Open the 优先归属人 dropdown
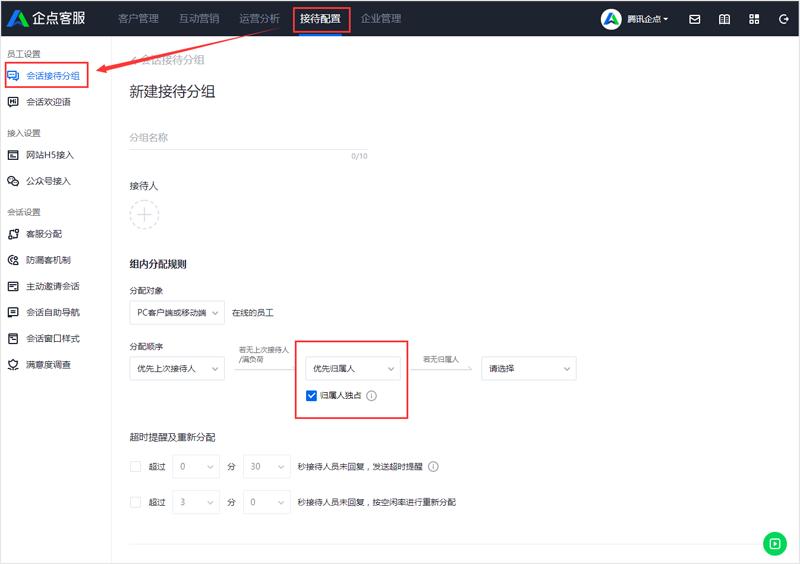Viewport: 800px width, 564px height. [353, 369]
